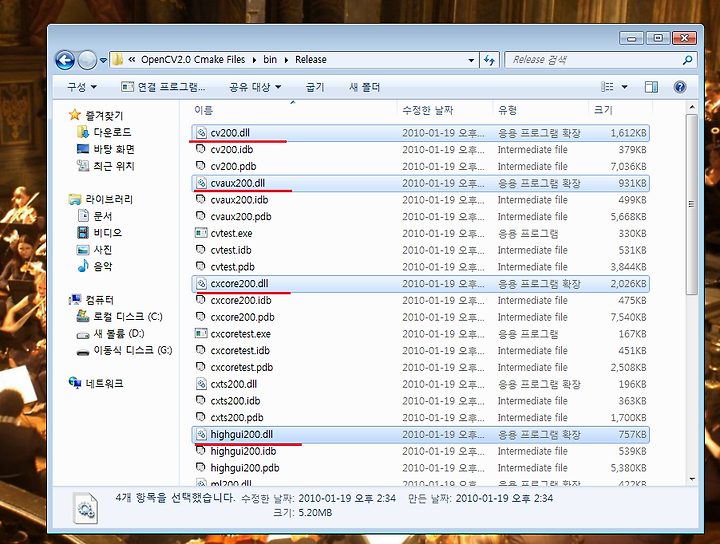The height and width of the screenshot is (544, 720).
Task: Click the change view icon
Action: pyautogui.click(x=607, y=87)
